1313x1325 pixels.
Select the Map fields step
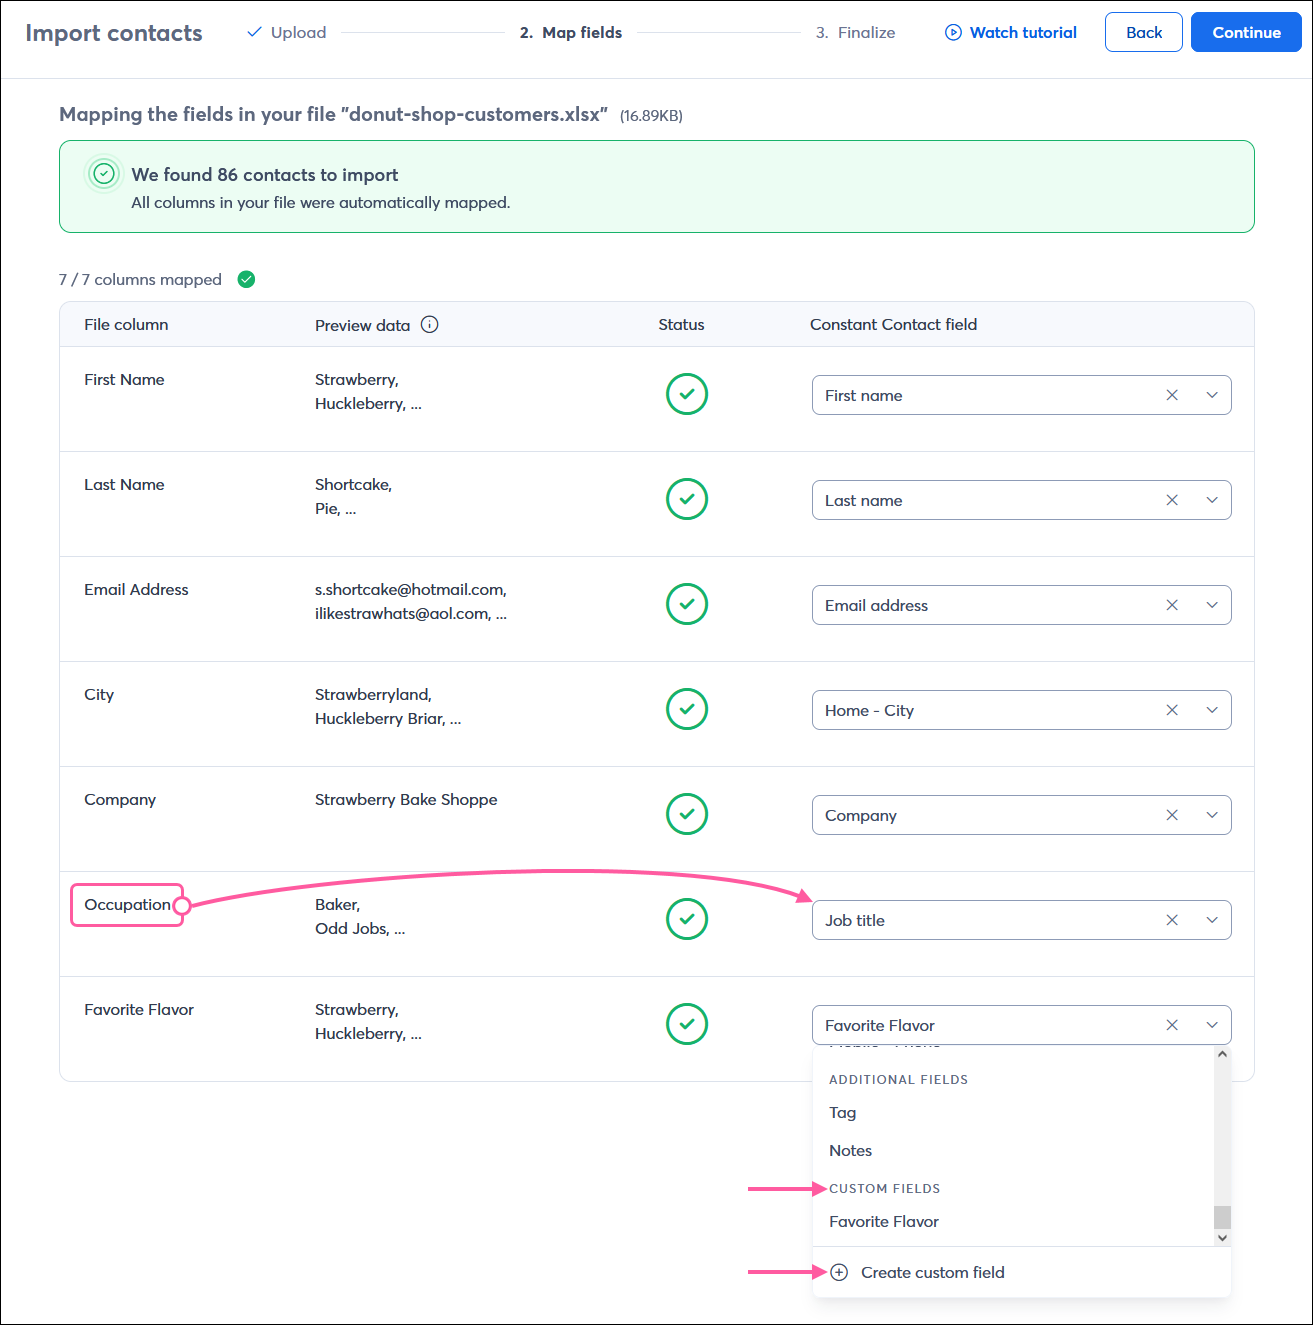coord(571,32)
